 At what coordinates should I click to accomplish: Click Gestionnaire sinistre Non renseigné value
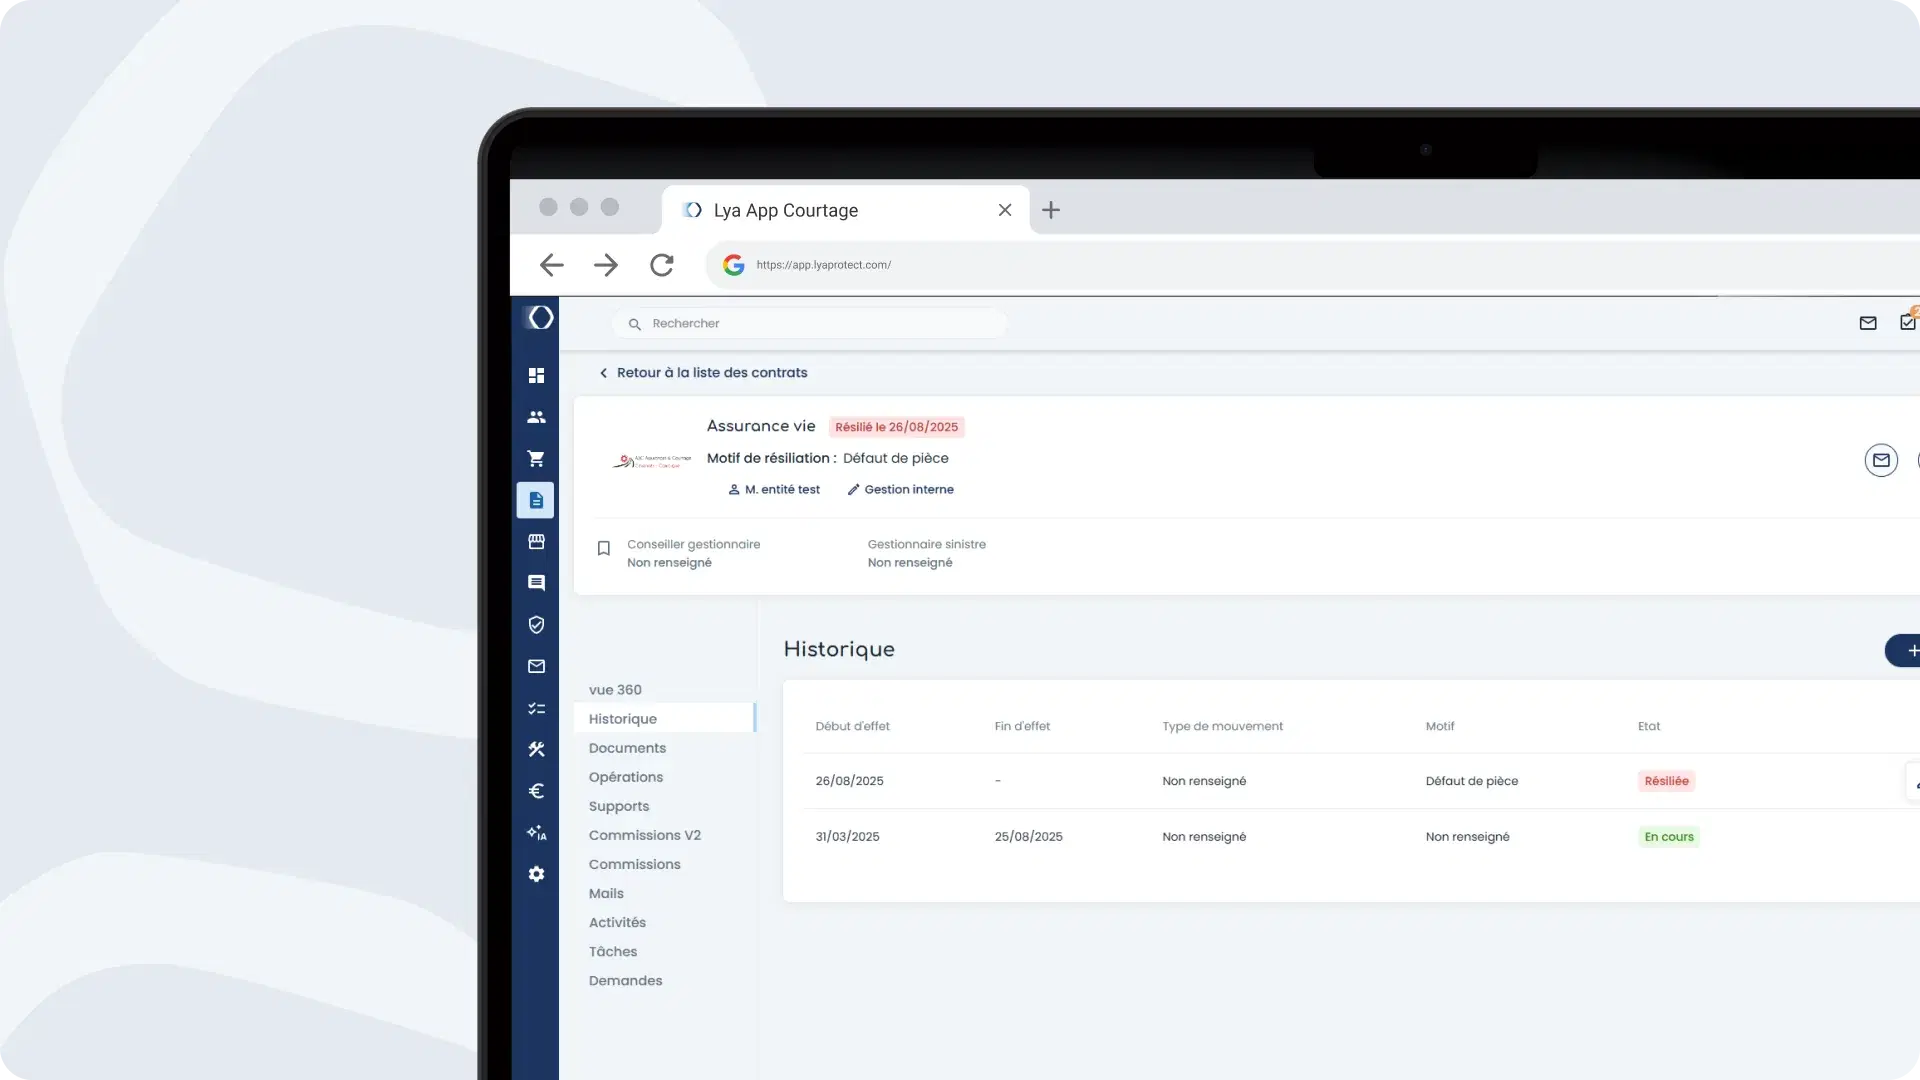[x=910, y=563]
